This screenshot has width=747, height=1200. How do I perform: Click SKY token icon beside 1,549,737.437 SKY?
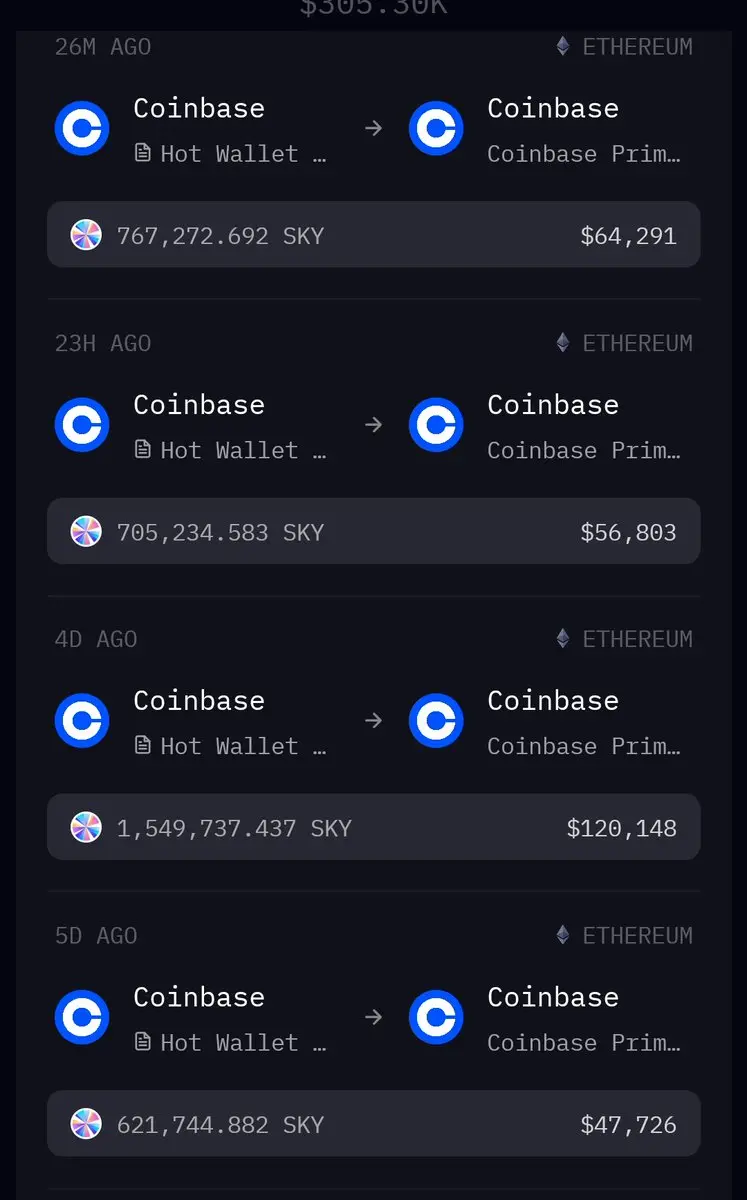(x=86, y=827)
